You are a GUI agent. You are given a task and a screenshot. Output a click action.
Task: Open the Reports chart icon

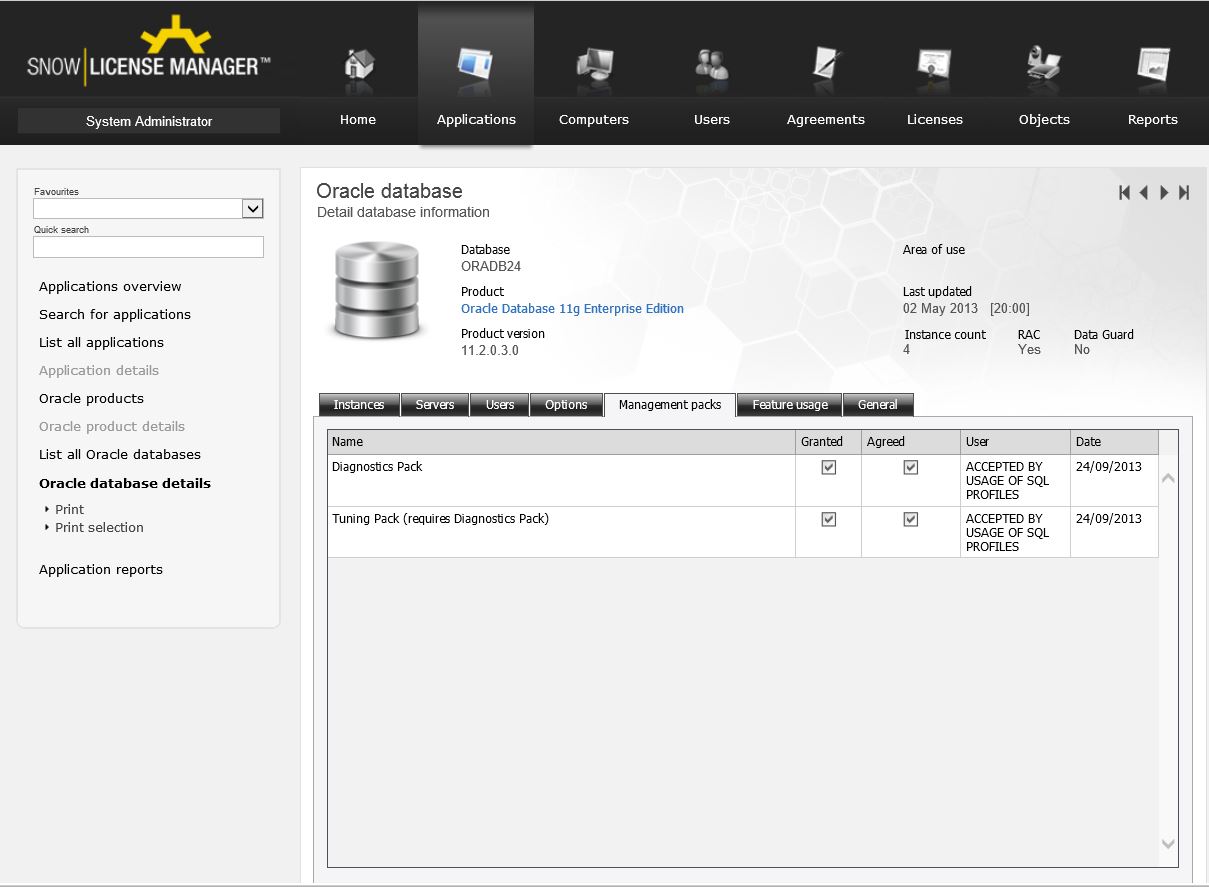pos(1153,65)
